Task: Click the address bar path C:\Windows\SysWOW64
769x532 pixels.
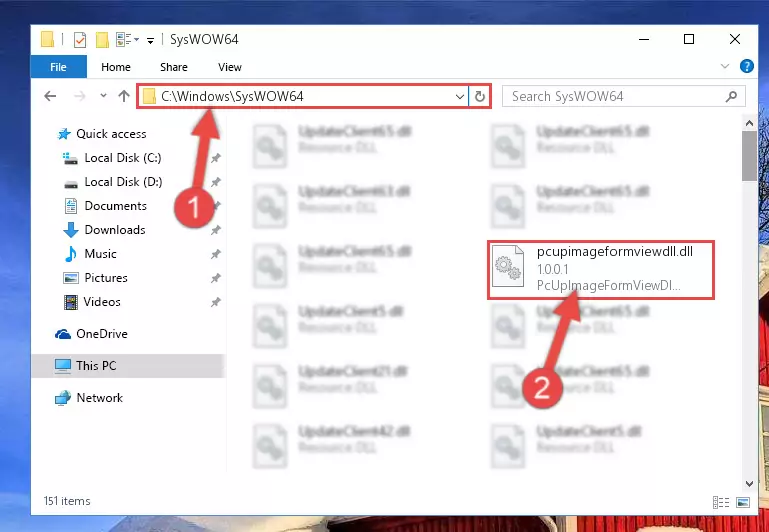Action: click(x=232, y=96)
